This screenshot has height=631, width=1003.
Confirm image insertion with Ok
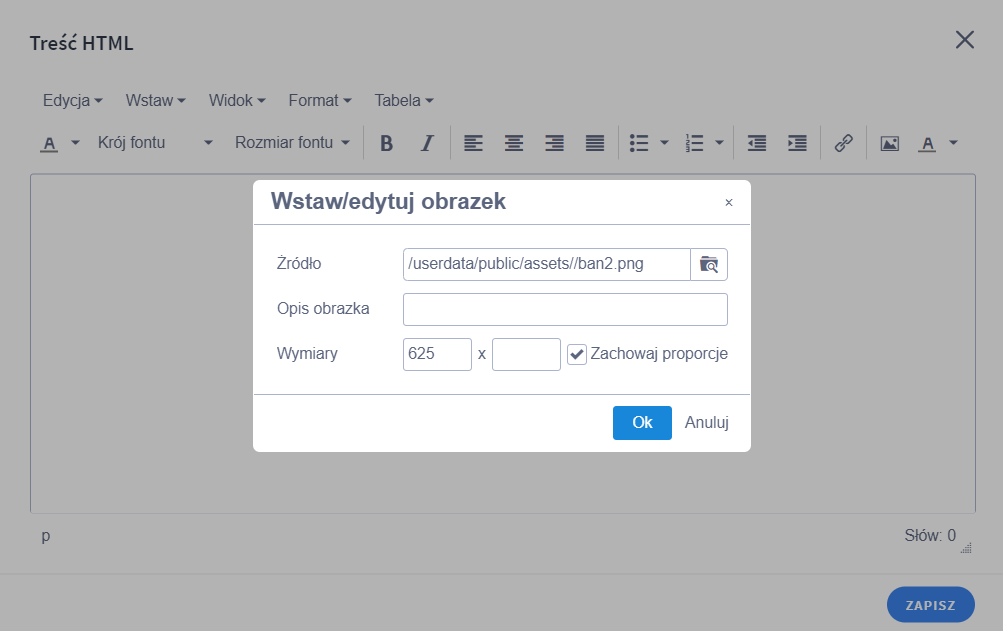coord(641,422)
